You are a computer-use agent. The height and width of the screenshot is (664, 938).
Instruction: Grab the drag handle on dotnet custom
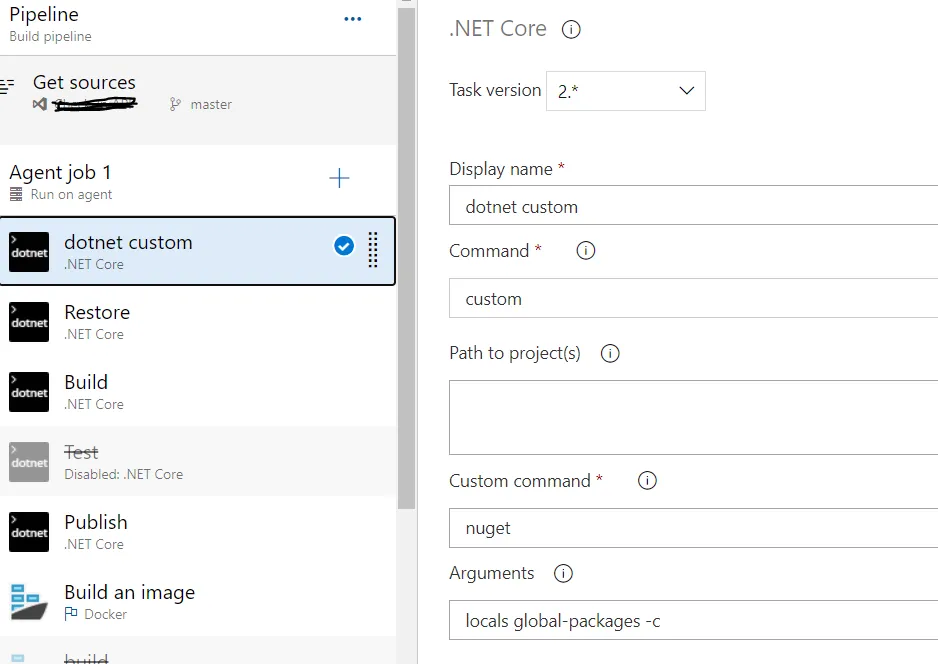click(x=373, y=250)
